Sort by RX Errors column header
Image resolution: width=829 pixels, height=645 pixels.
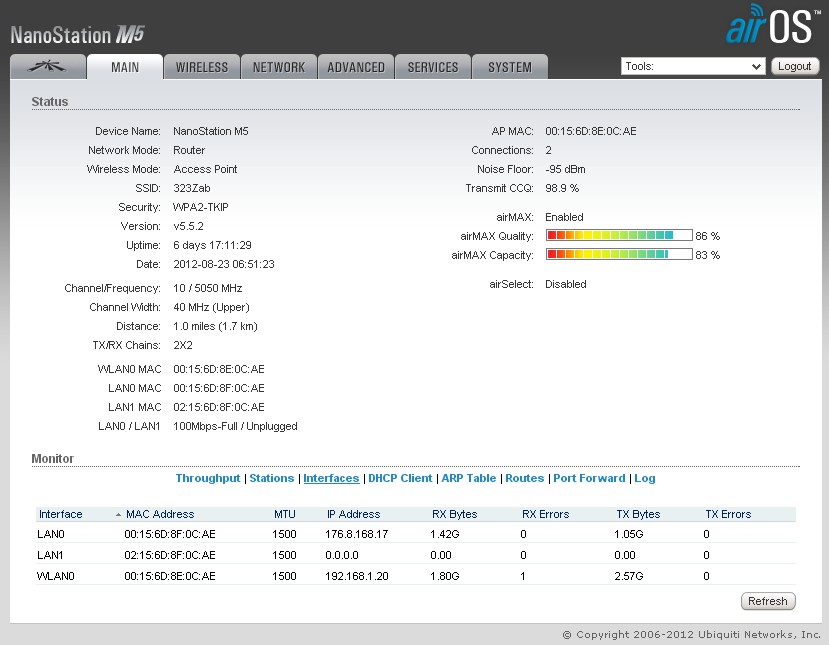point(546,514)
